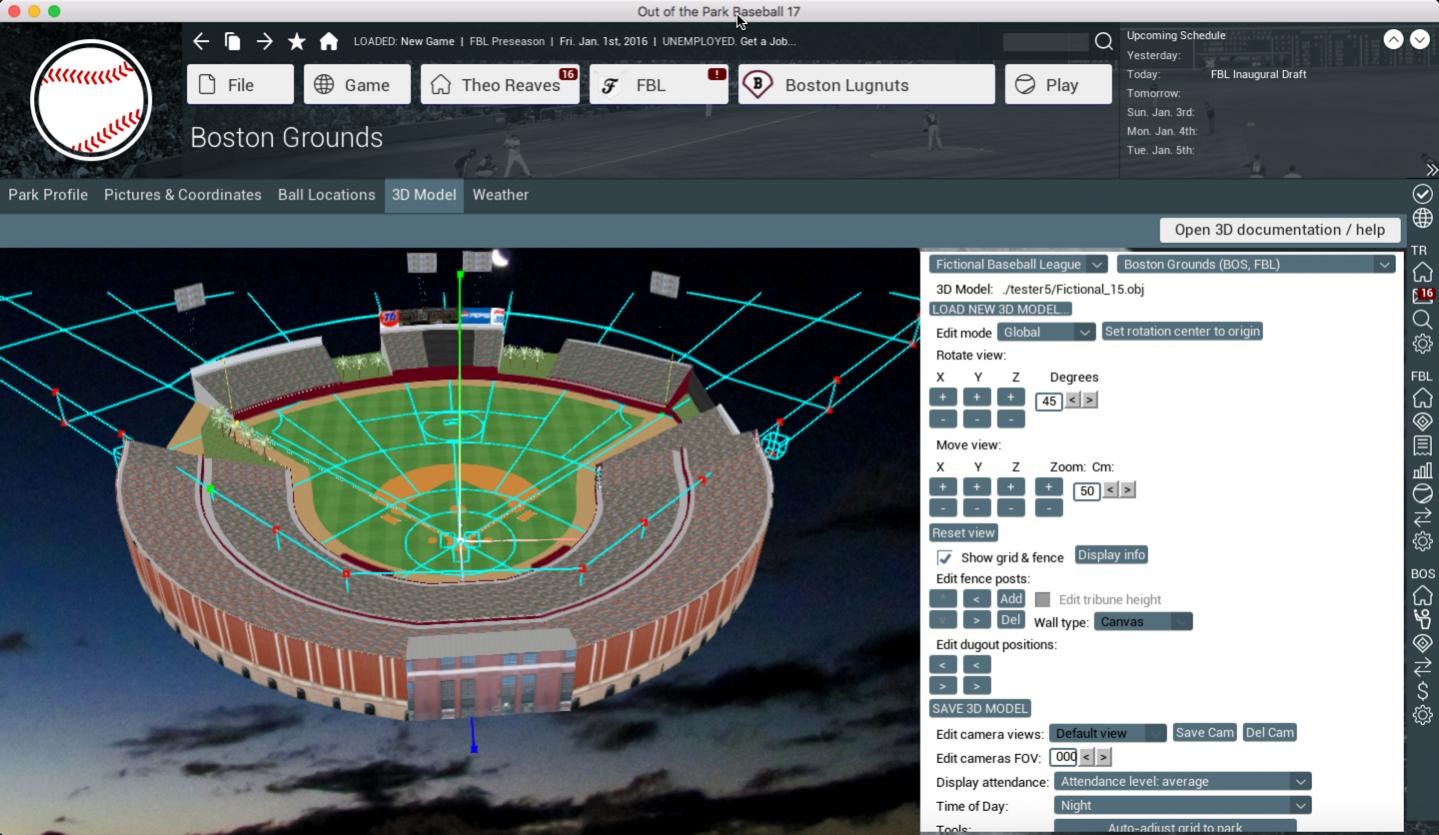The image size is (1439, 835).
Task: Toggle the Show grid & fence checkbox
Action: [x=944, y=557]
